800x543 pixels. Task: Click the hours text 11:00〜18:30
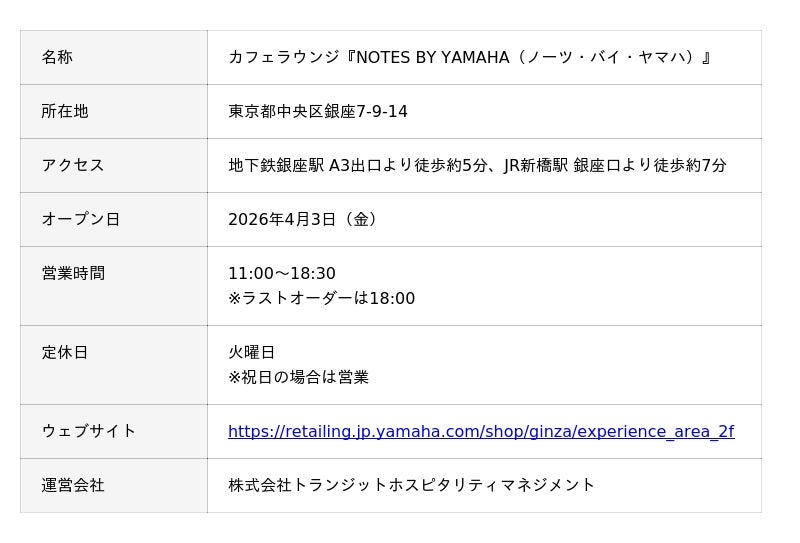click(282, 274)
